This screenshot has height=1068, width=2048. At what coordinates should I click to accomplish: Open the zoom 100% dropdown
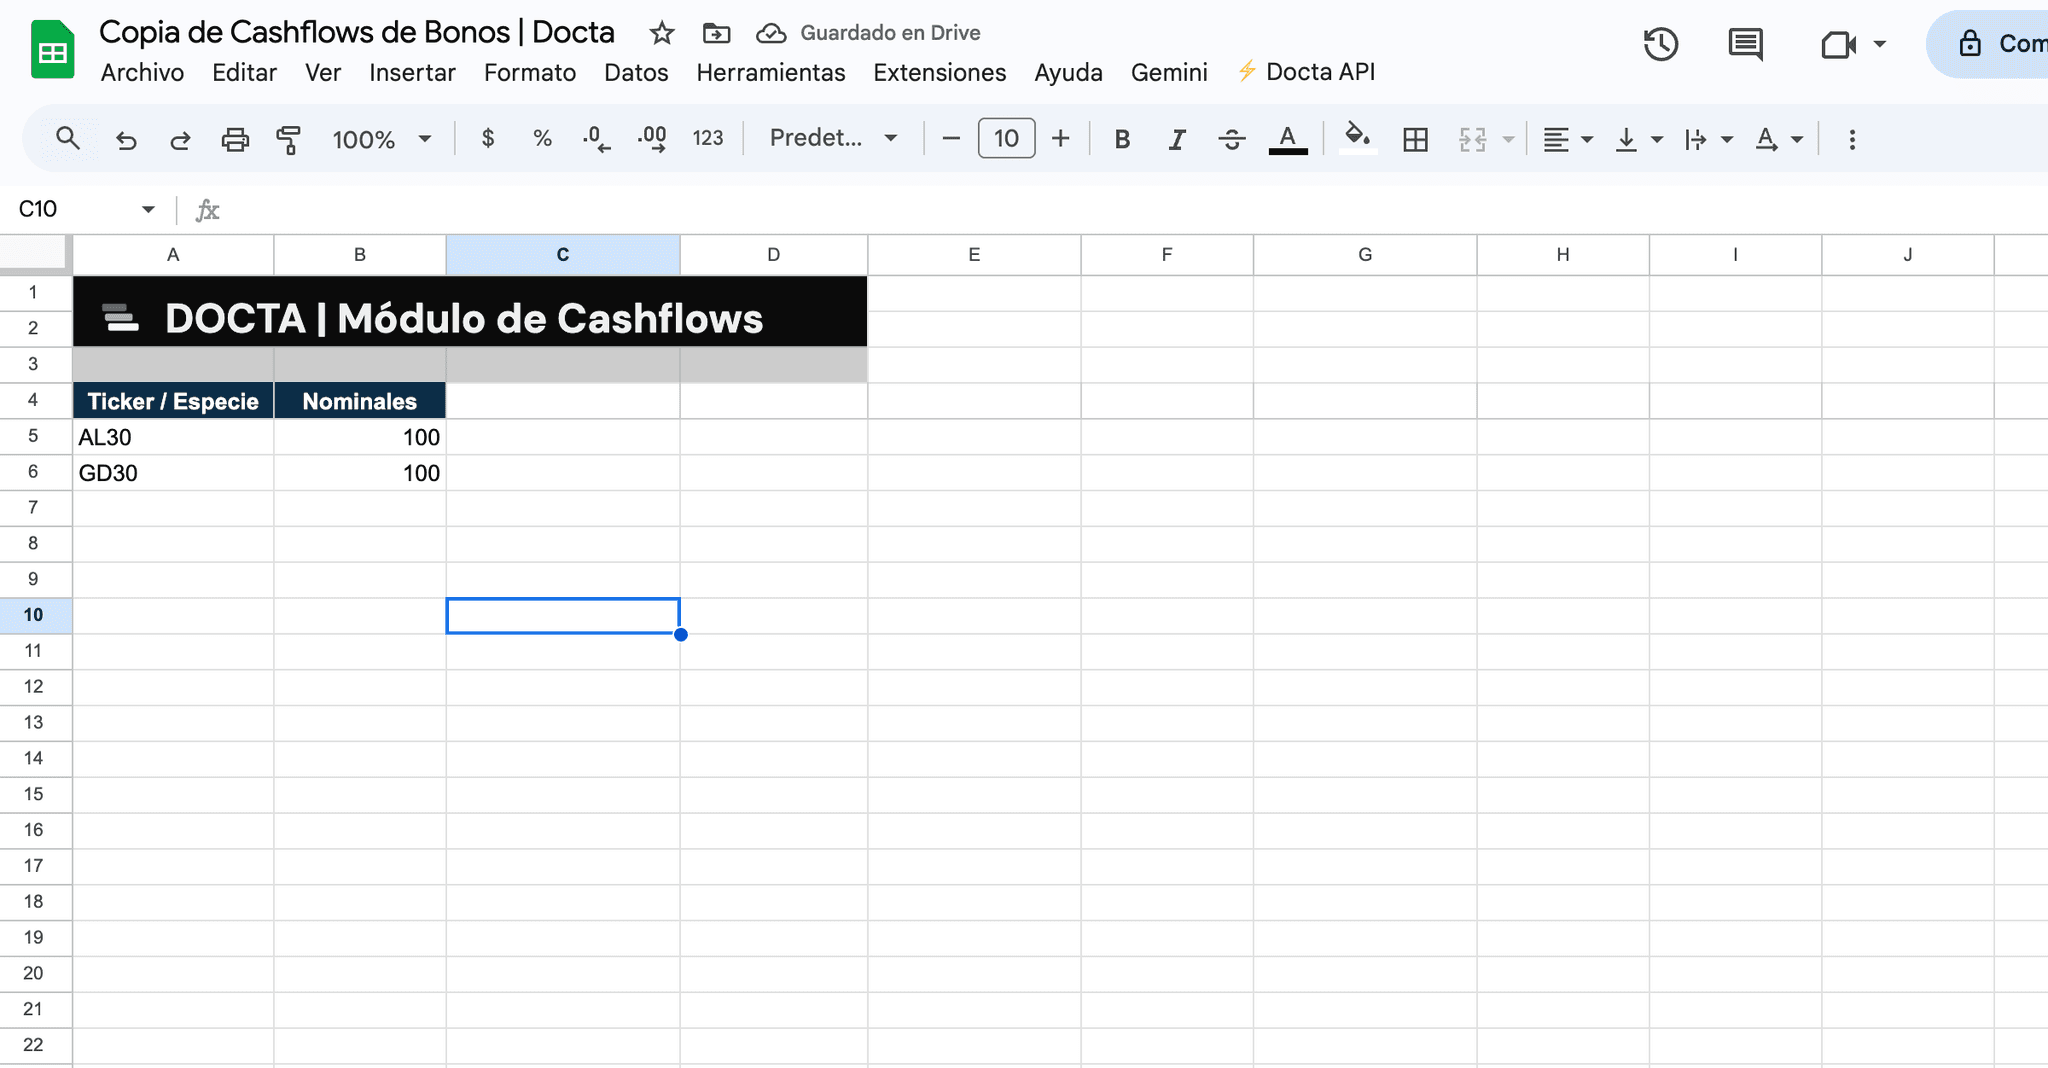[381, 139]
